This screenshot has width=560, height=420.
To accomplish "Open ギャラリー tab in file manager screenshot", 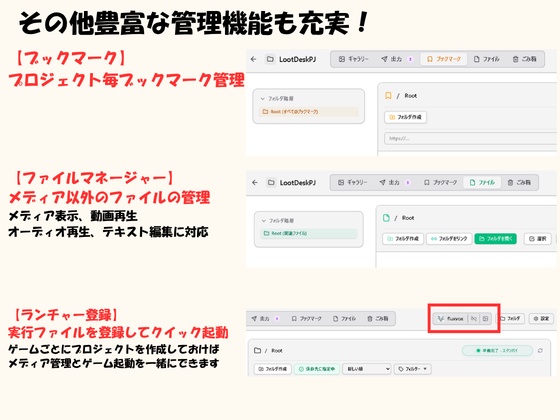I will [x=352, y=182].
